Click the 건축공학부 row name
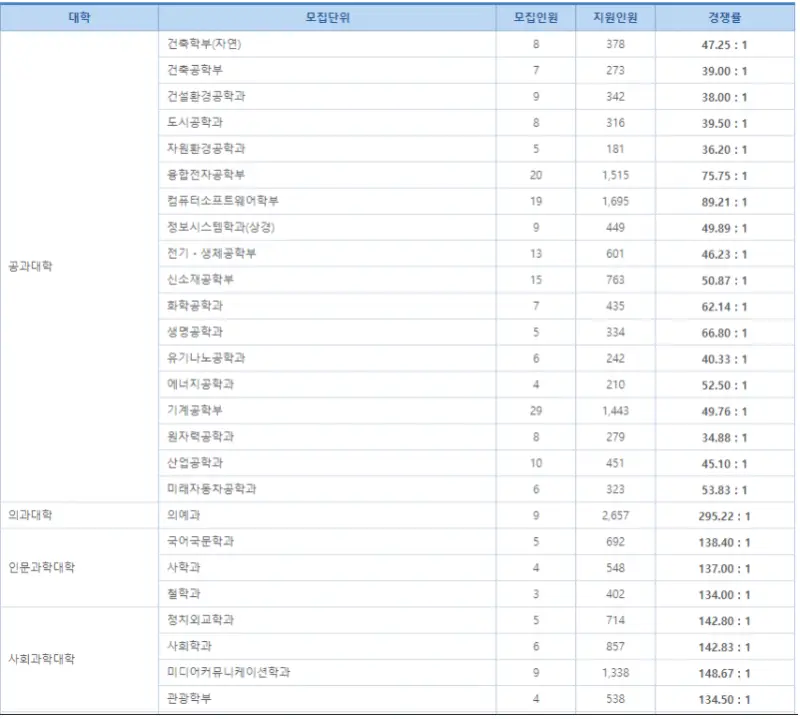 point(195,70)
